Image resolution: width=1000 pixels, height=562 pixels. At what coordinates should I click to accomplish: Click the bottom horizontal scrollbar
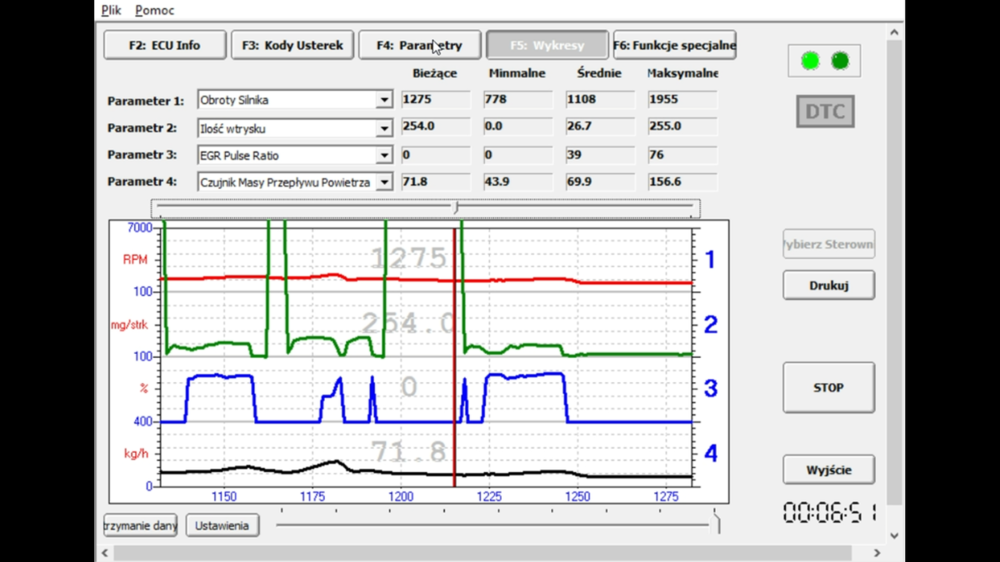480,553
